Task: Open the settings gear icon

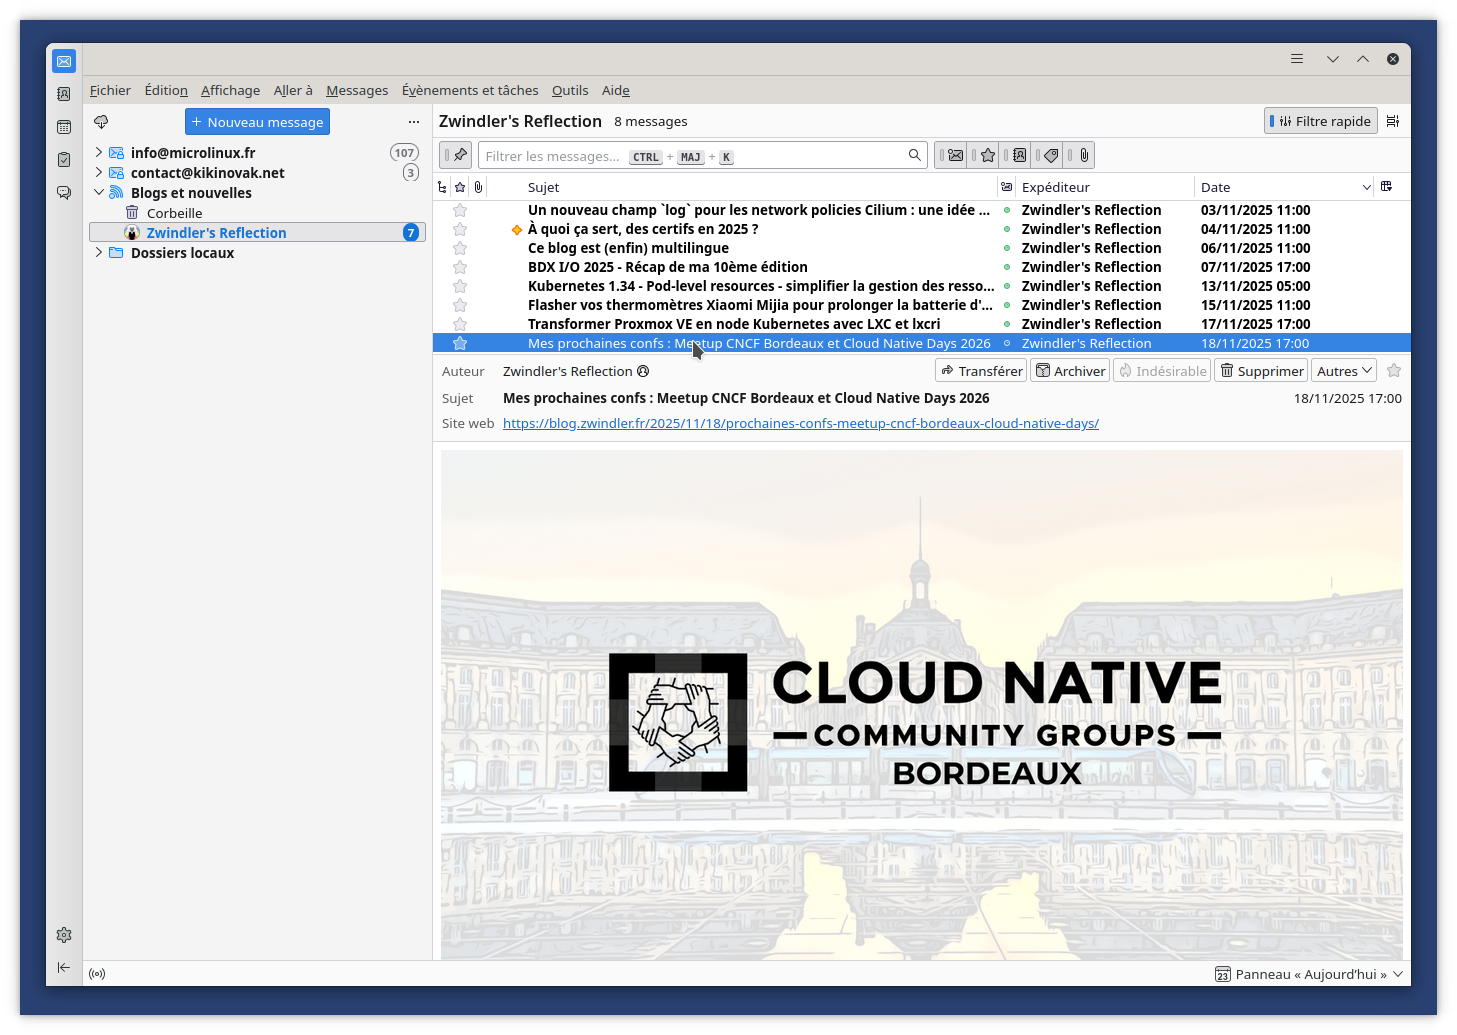Action: [64, 935]
